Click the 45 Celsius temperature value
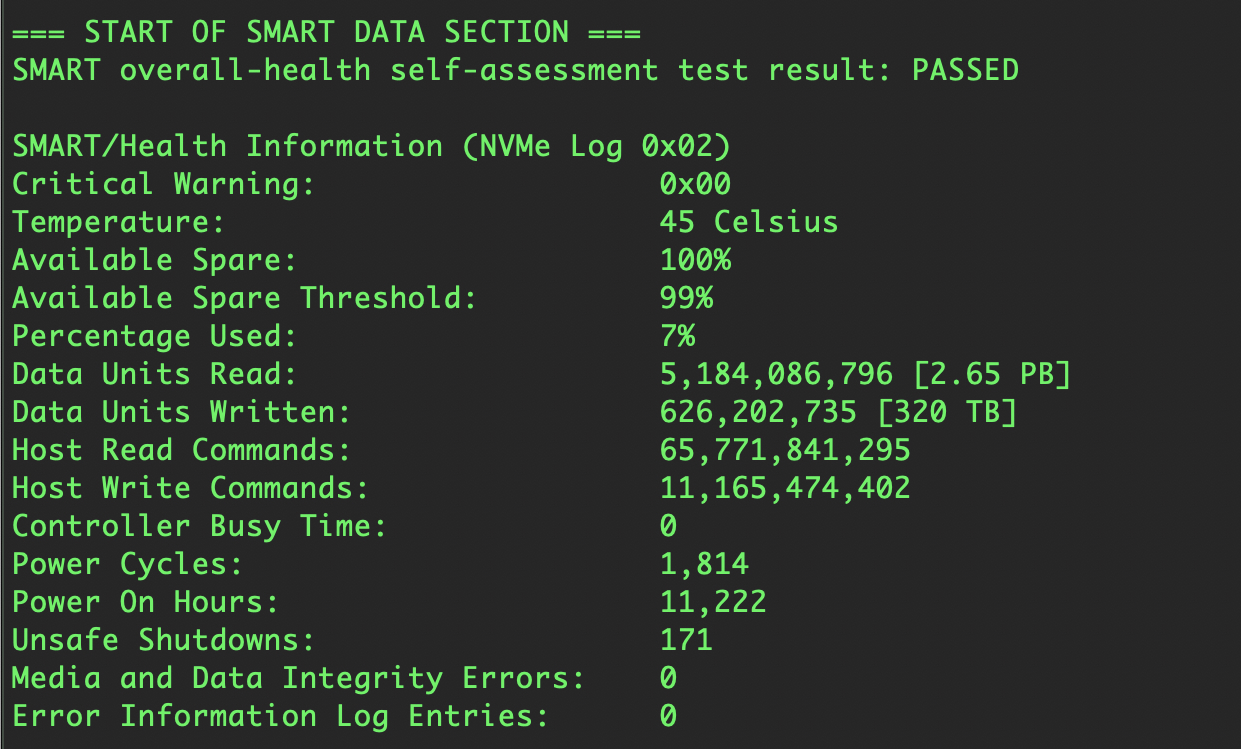 (748, 222)
